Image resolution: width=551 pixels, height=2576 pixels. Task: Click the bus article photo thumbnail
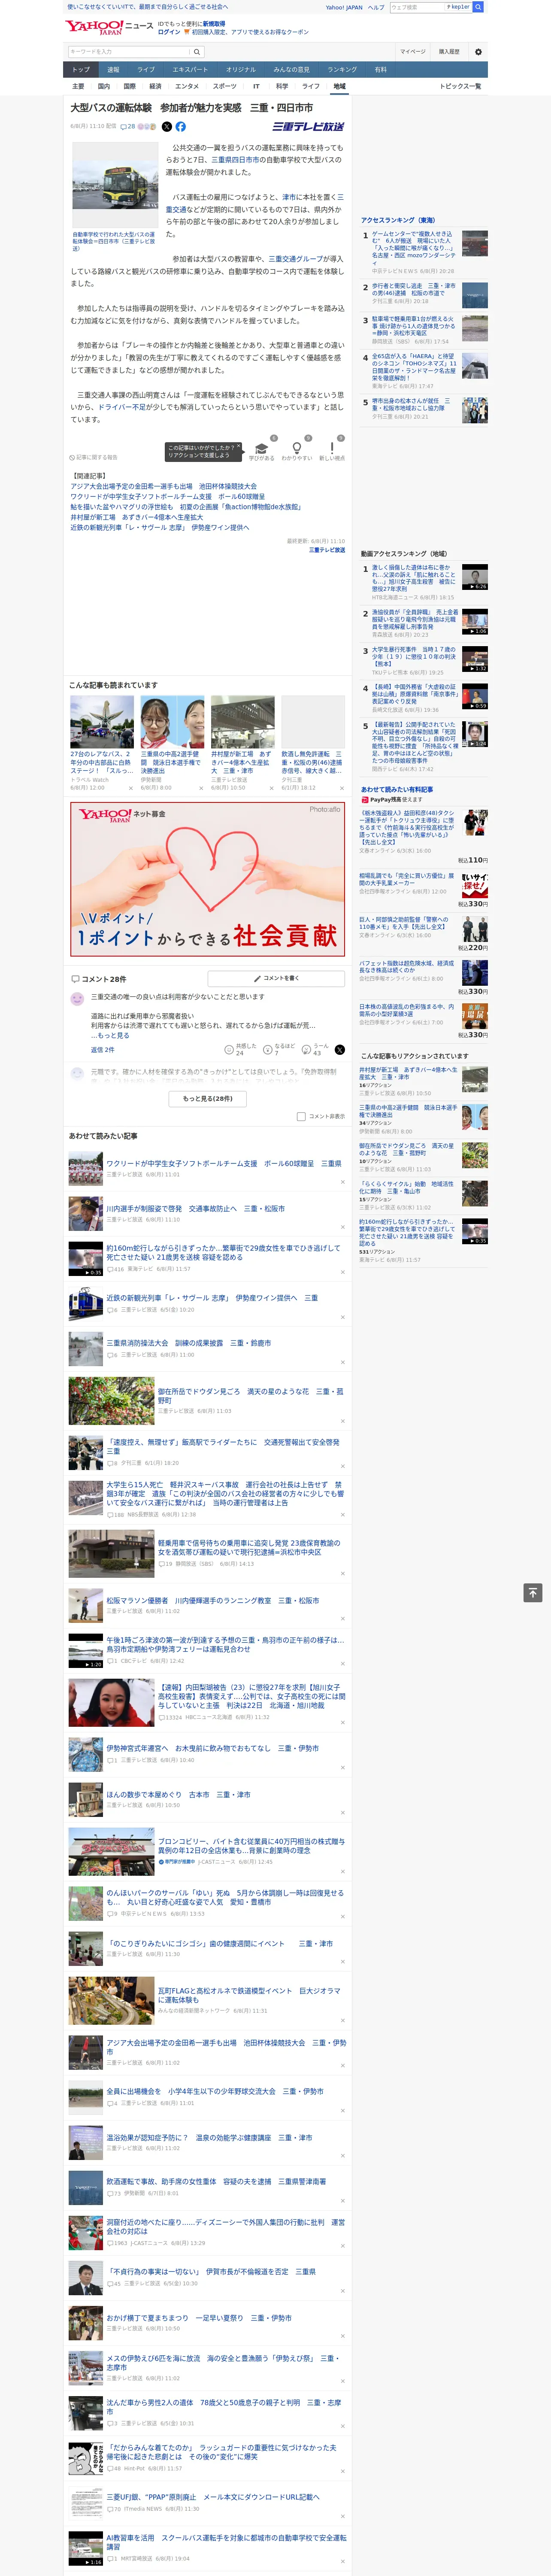point(115,185)
